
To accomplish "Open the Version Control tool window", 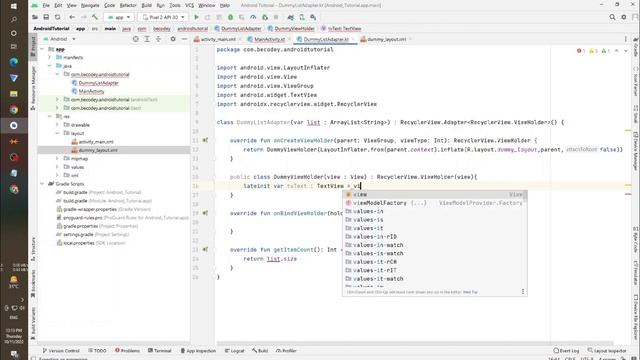I will tap(61, 351).
